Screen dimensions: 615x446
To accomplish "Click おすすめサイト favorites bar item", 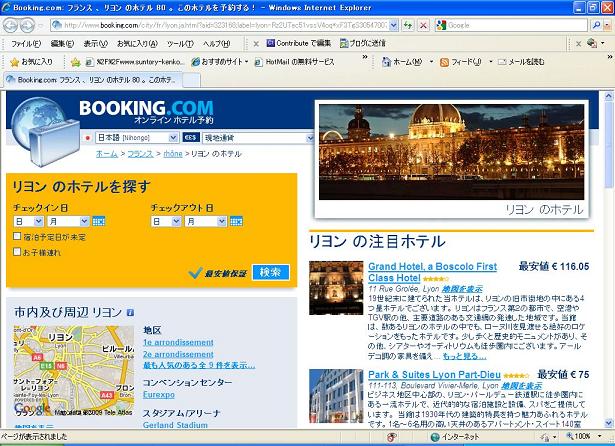I will coord(220,62).
